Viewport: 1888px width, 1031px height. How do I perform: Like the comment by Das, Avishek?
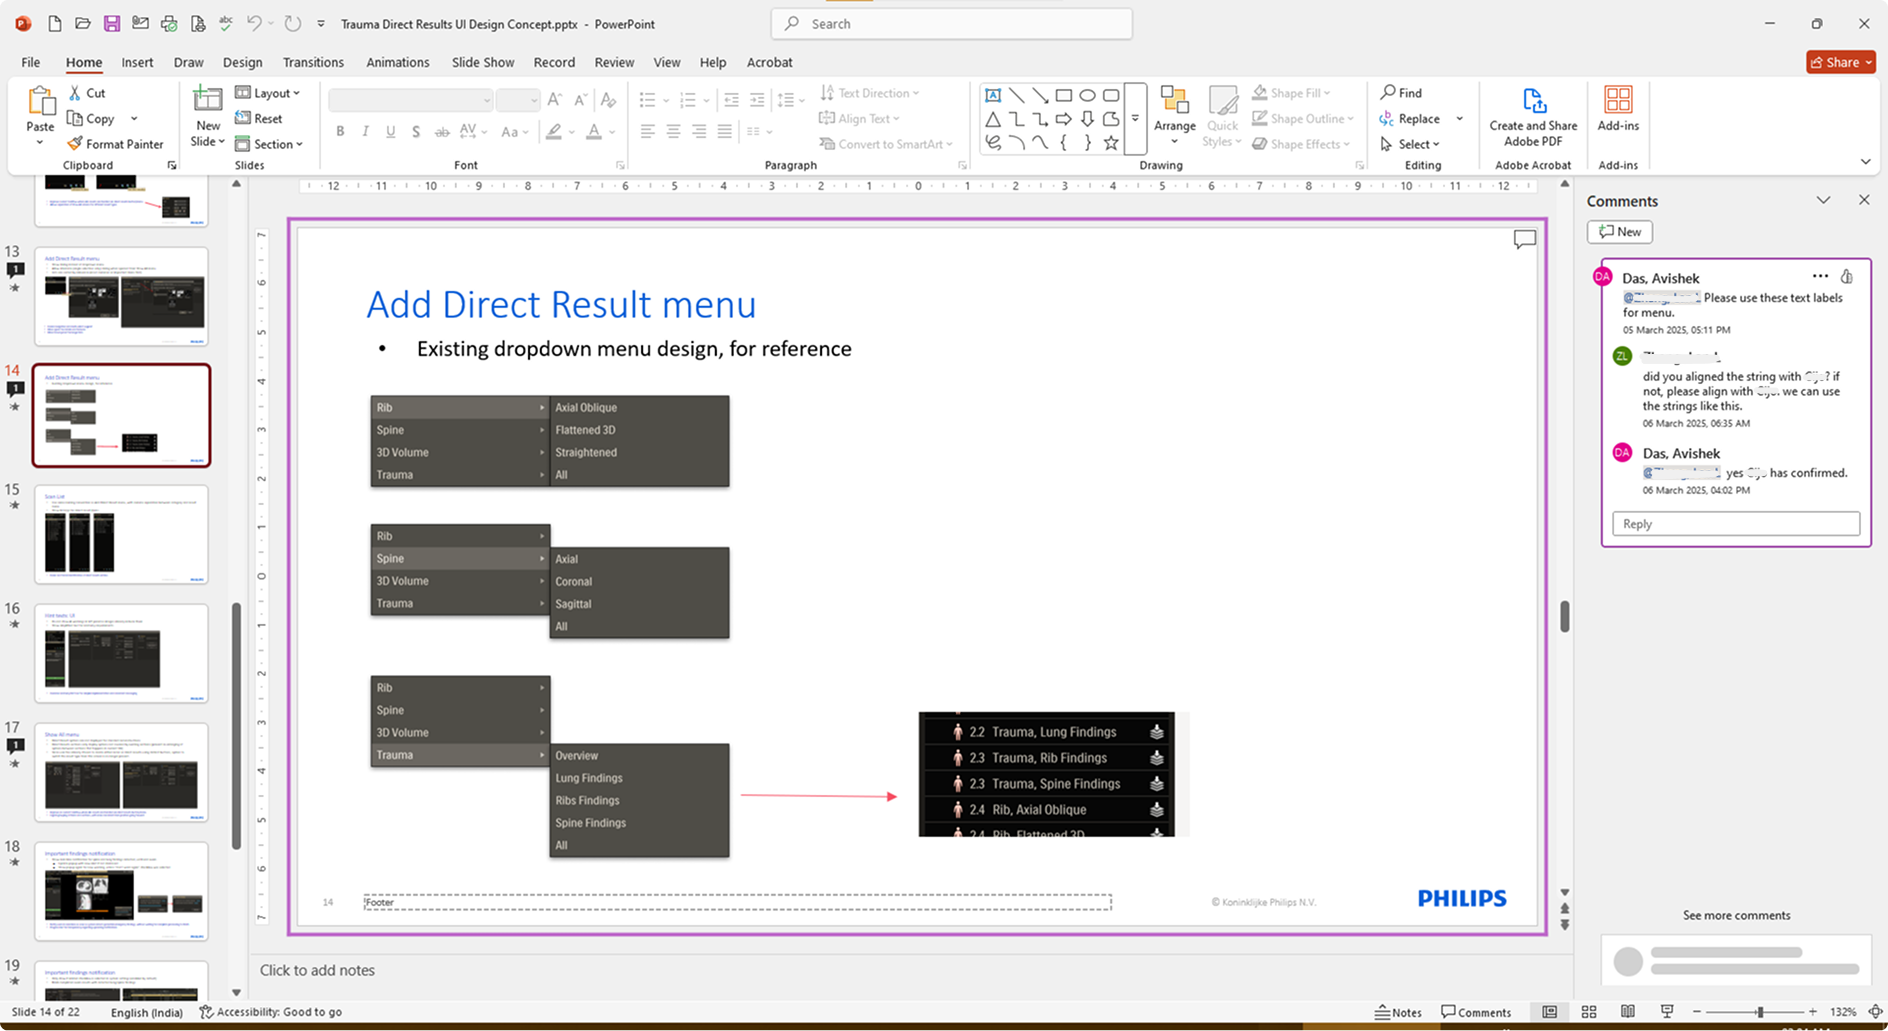coord(1846,277)
